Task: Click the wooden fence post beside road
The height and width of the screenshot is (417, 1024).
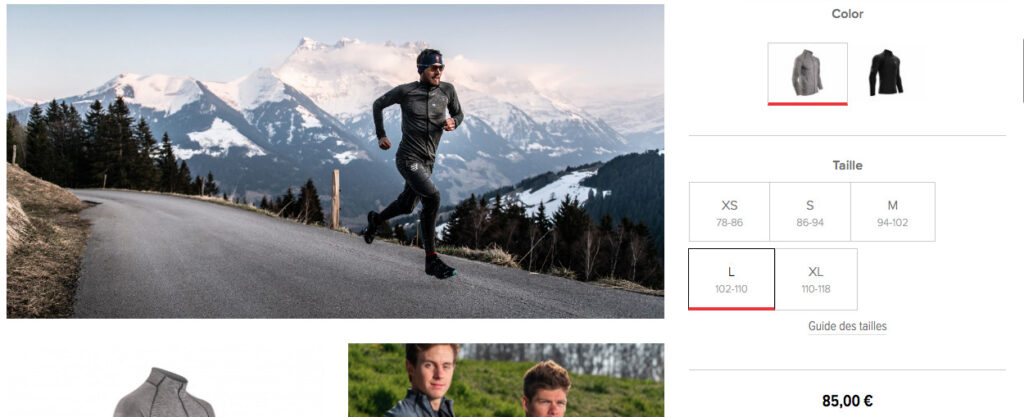Action: click(x=335, y=198)
